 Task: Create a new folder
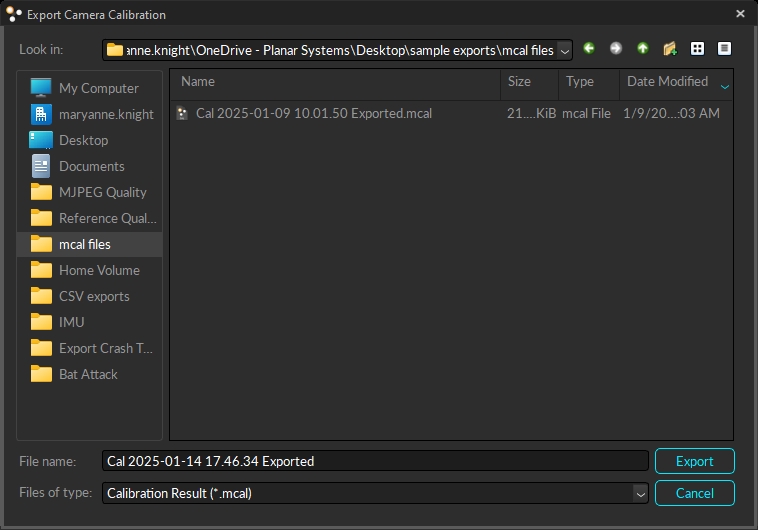pyautogui.click(x=670, y=48)
